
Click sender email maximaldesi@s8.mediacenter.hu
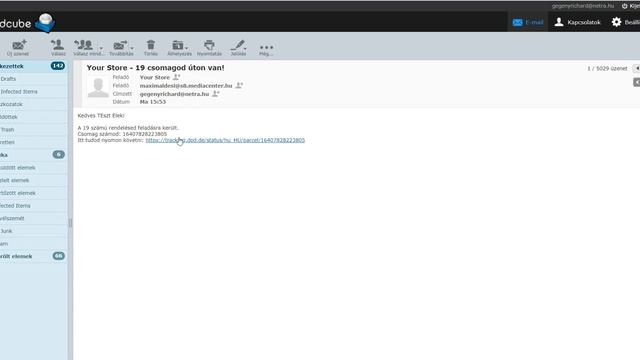click(x=186, y=86)
